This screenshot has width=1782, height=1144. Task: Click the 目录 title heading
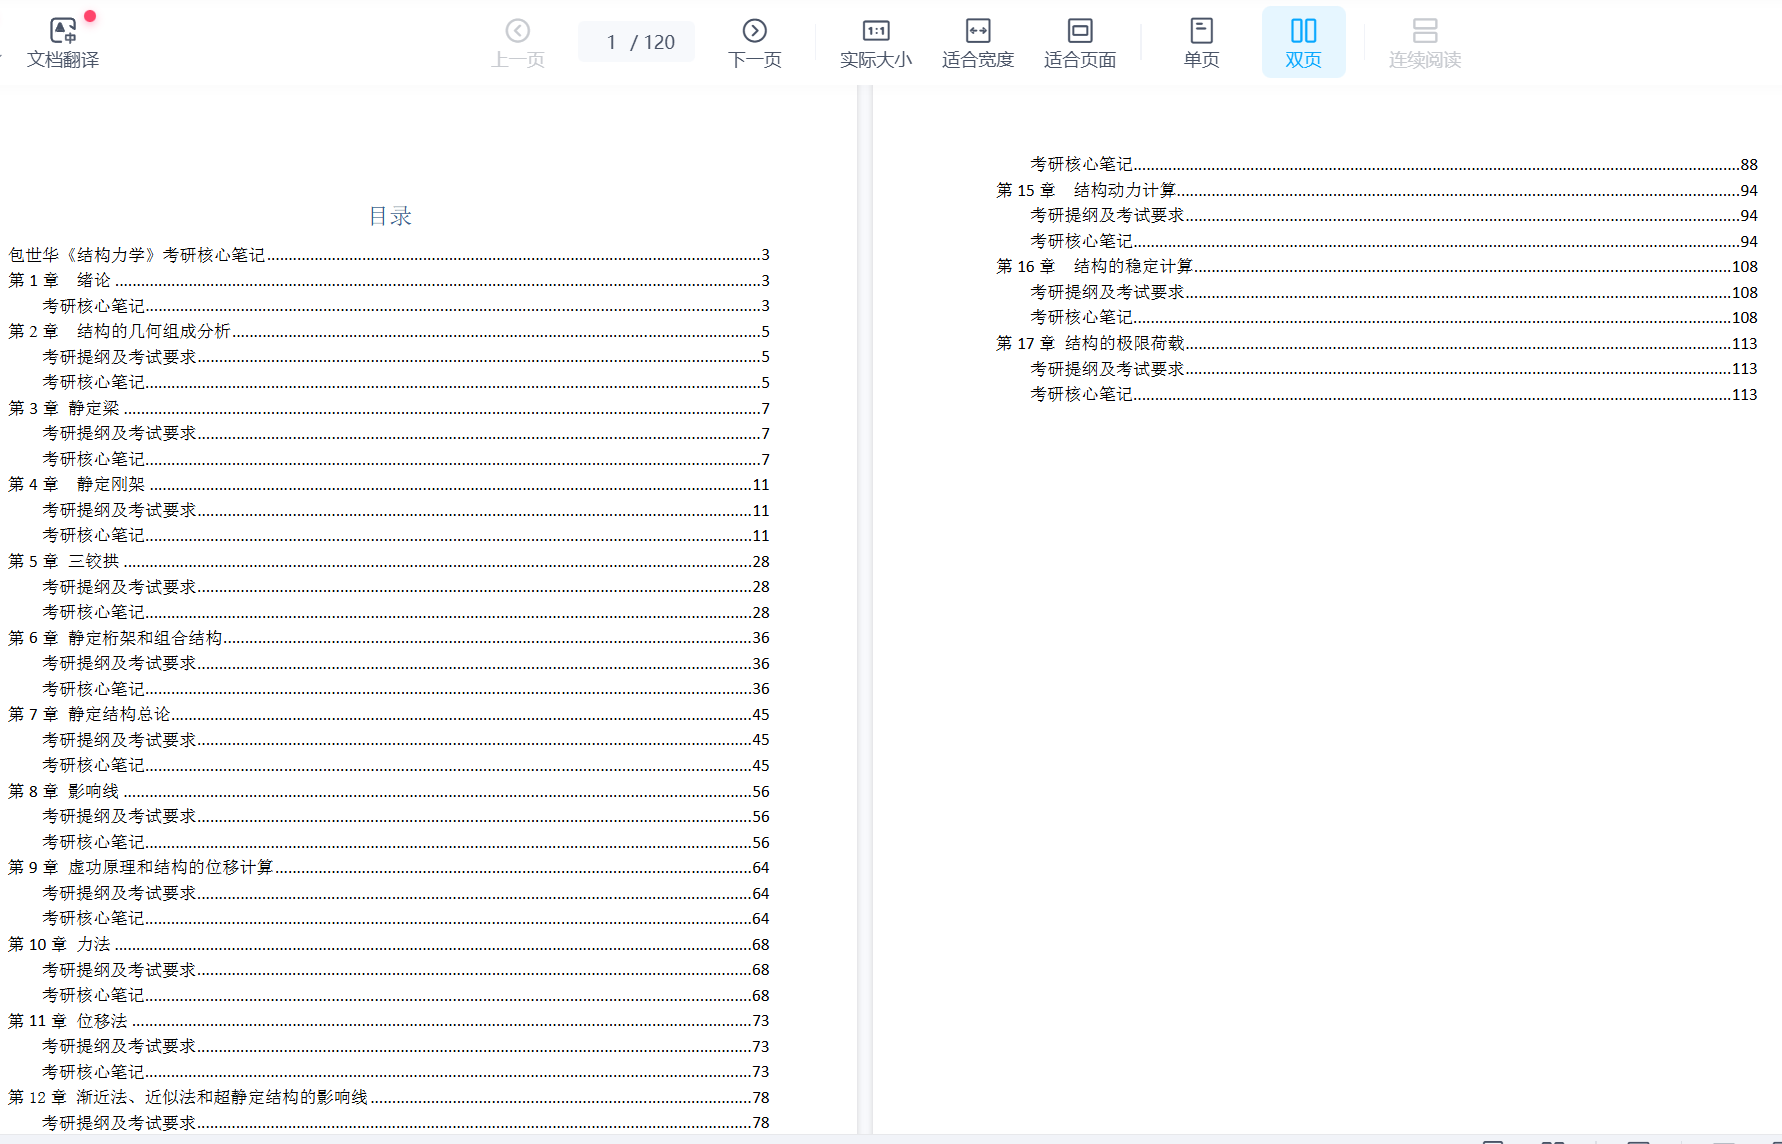click(x=390, y=216)
